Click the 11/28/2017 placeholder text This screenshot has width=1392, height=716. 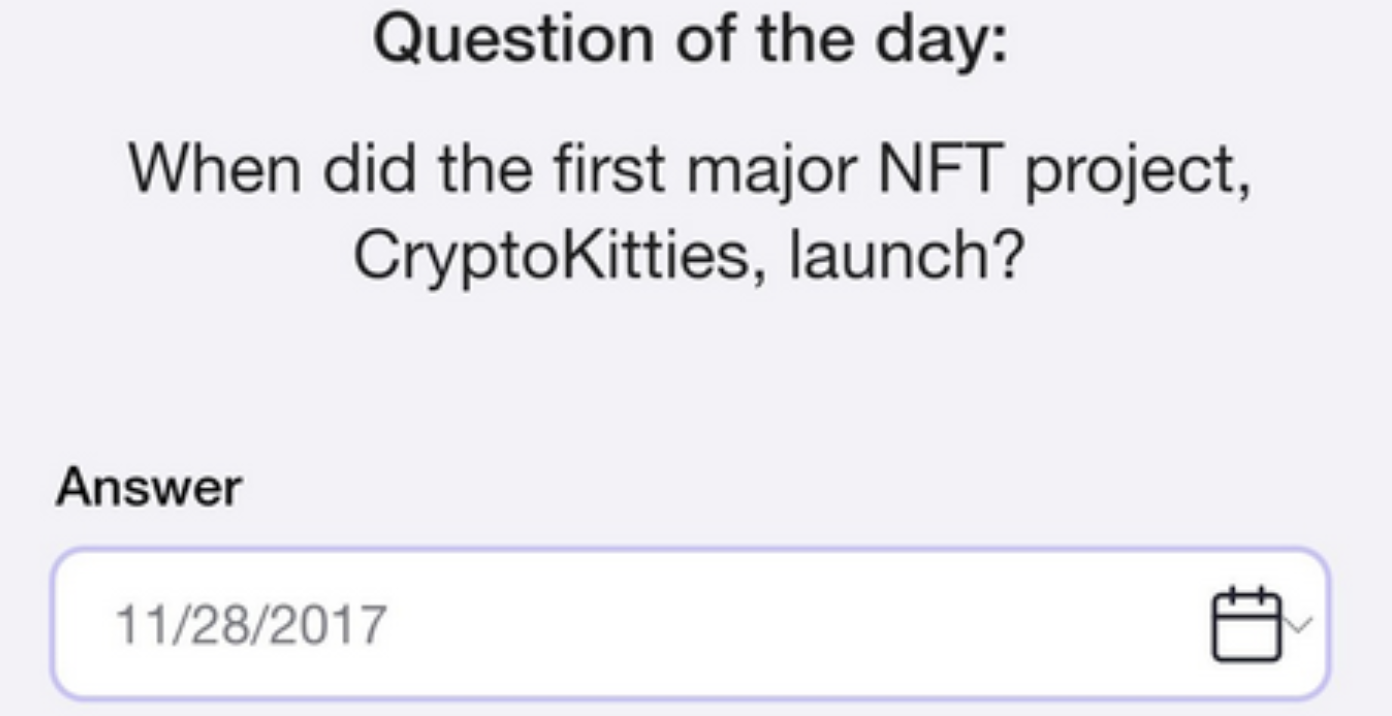tap(250, 625)
